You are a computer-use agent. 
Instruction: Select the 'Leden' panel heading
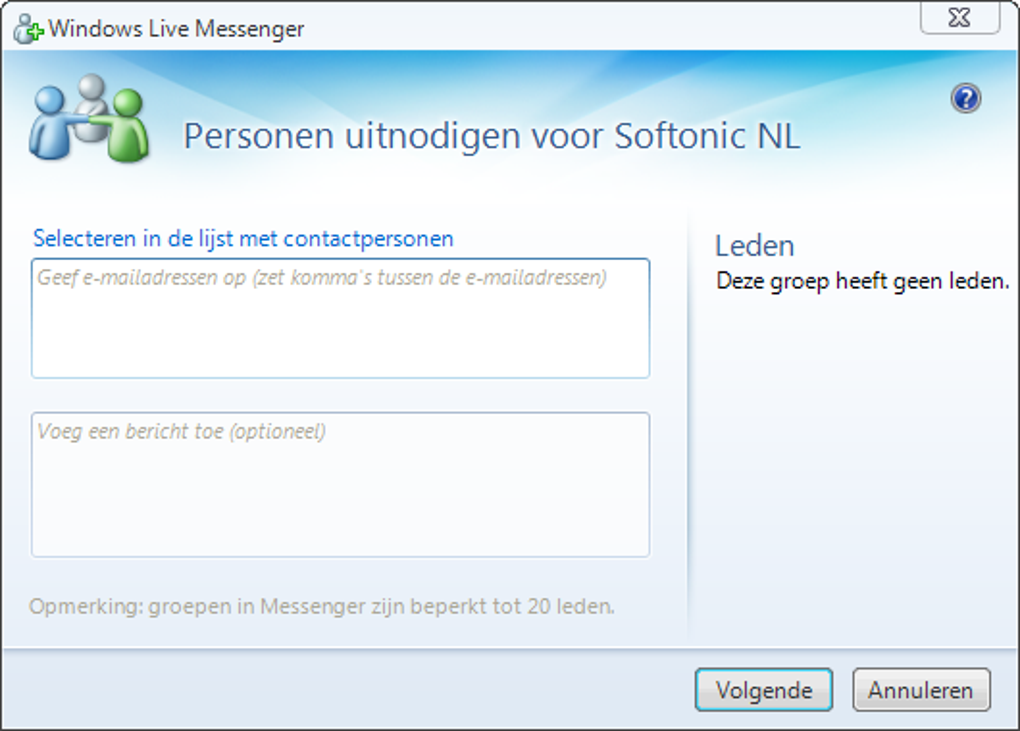[x=754, y=246]
